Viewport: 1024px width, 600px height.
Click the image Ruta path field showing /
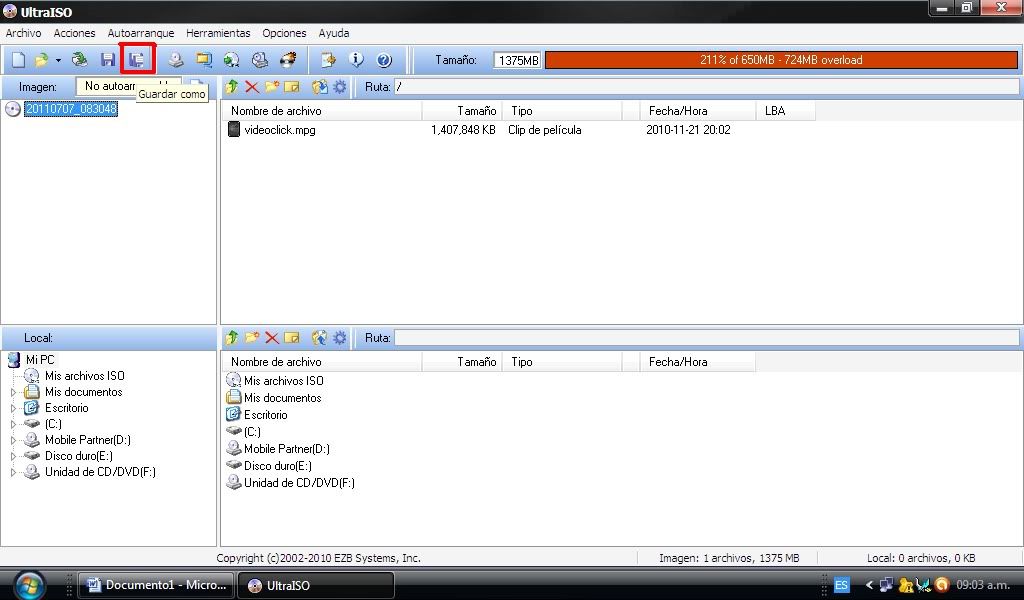pyautogui.click(x=707, y=86)
